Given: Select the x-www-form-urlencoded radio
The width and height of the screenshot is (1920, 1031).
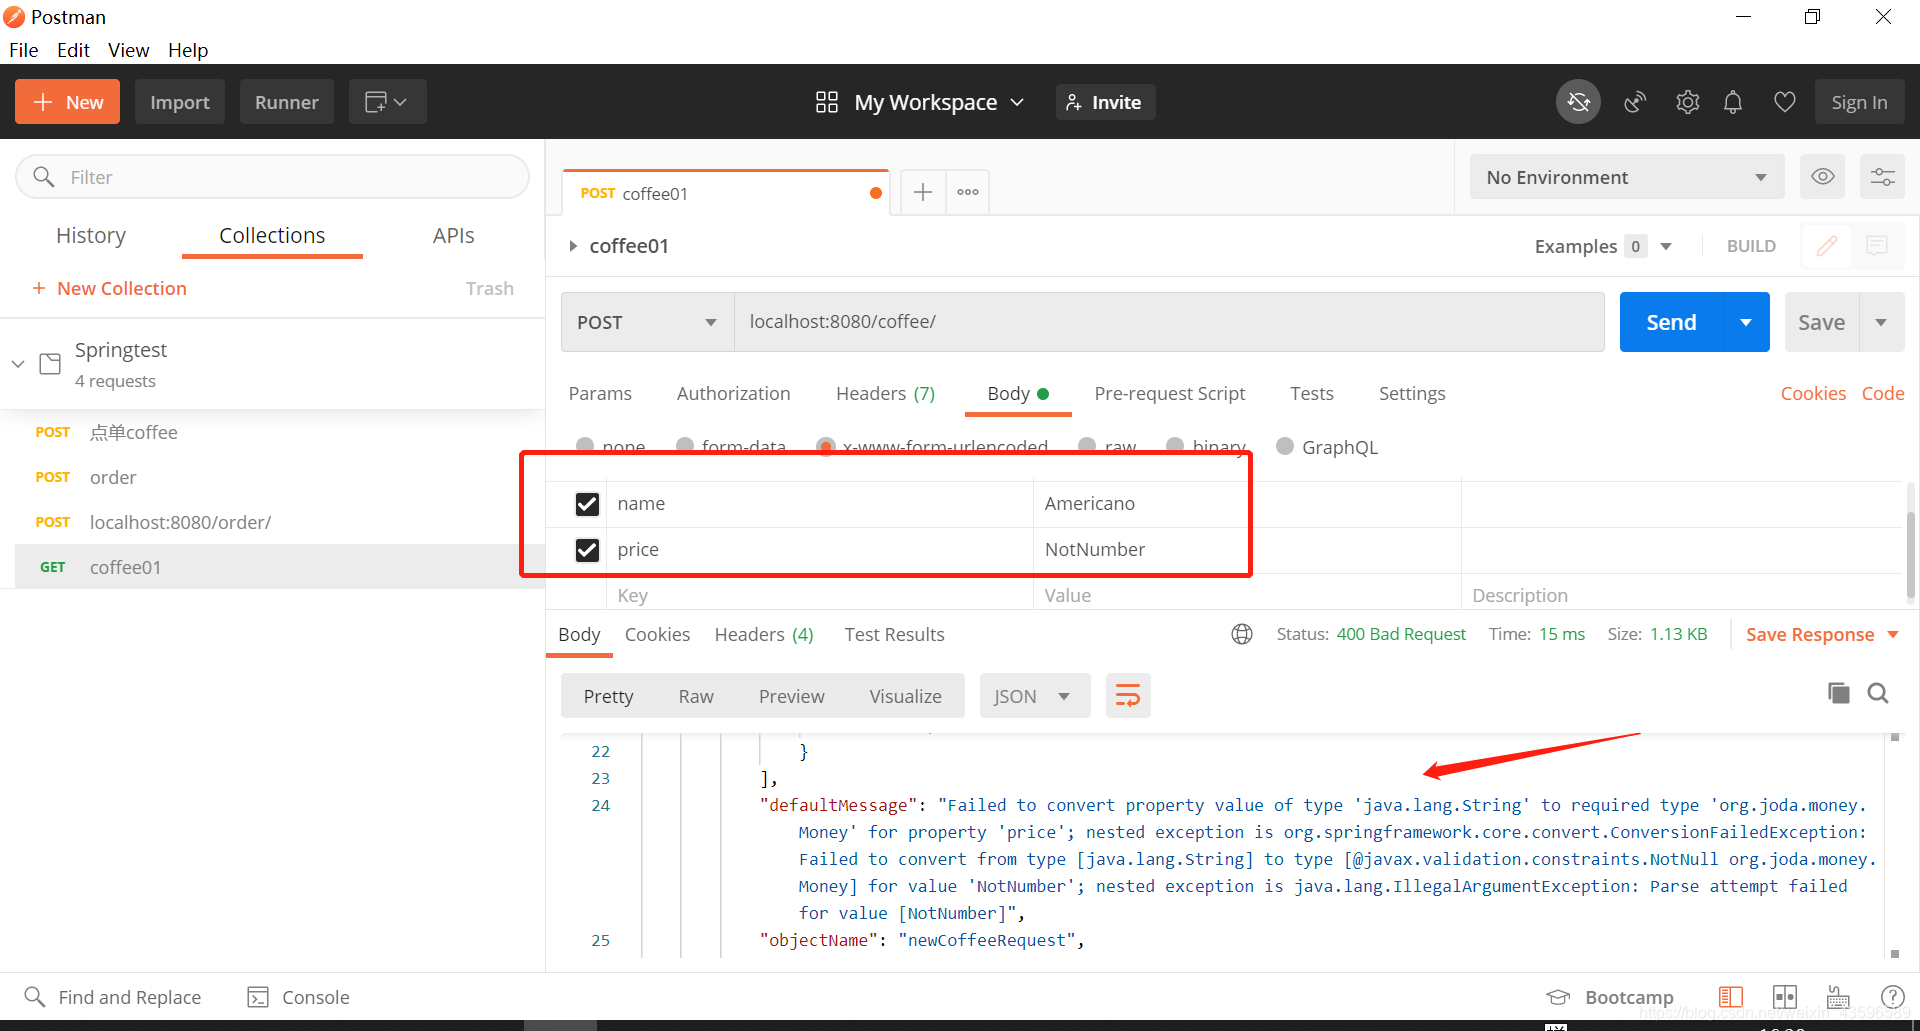Looking at the screenshot, I should (x=826, y=446).
